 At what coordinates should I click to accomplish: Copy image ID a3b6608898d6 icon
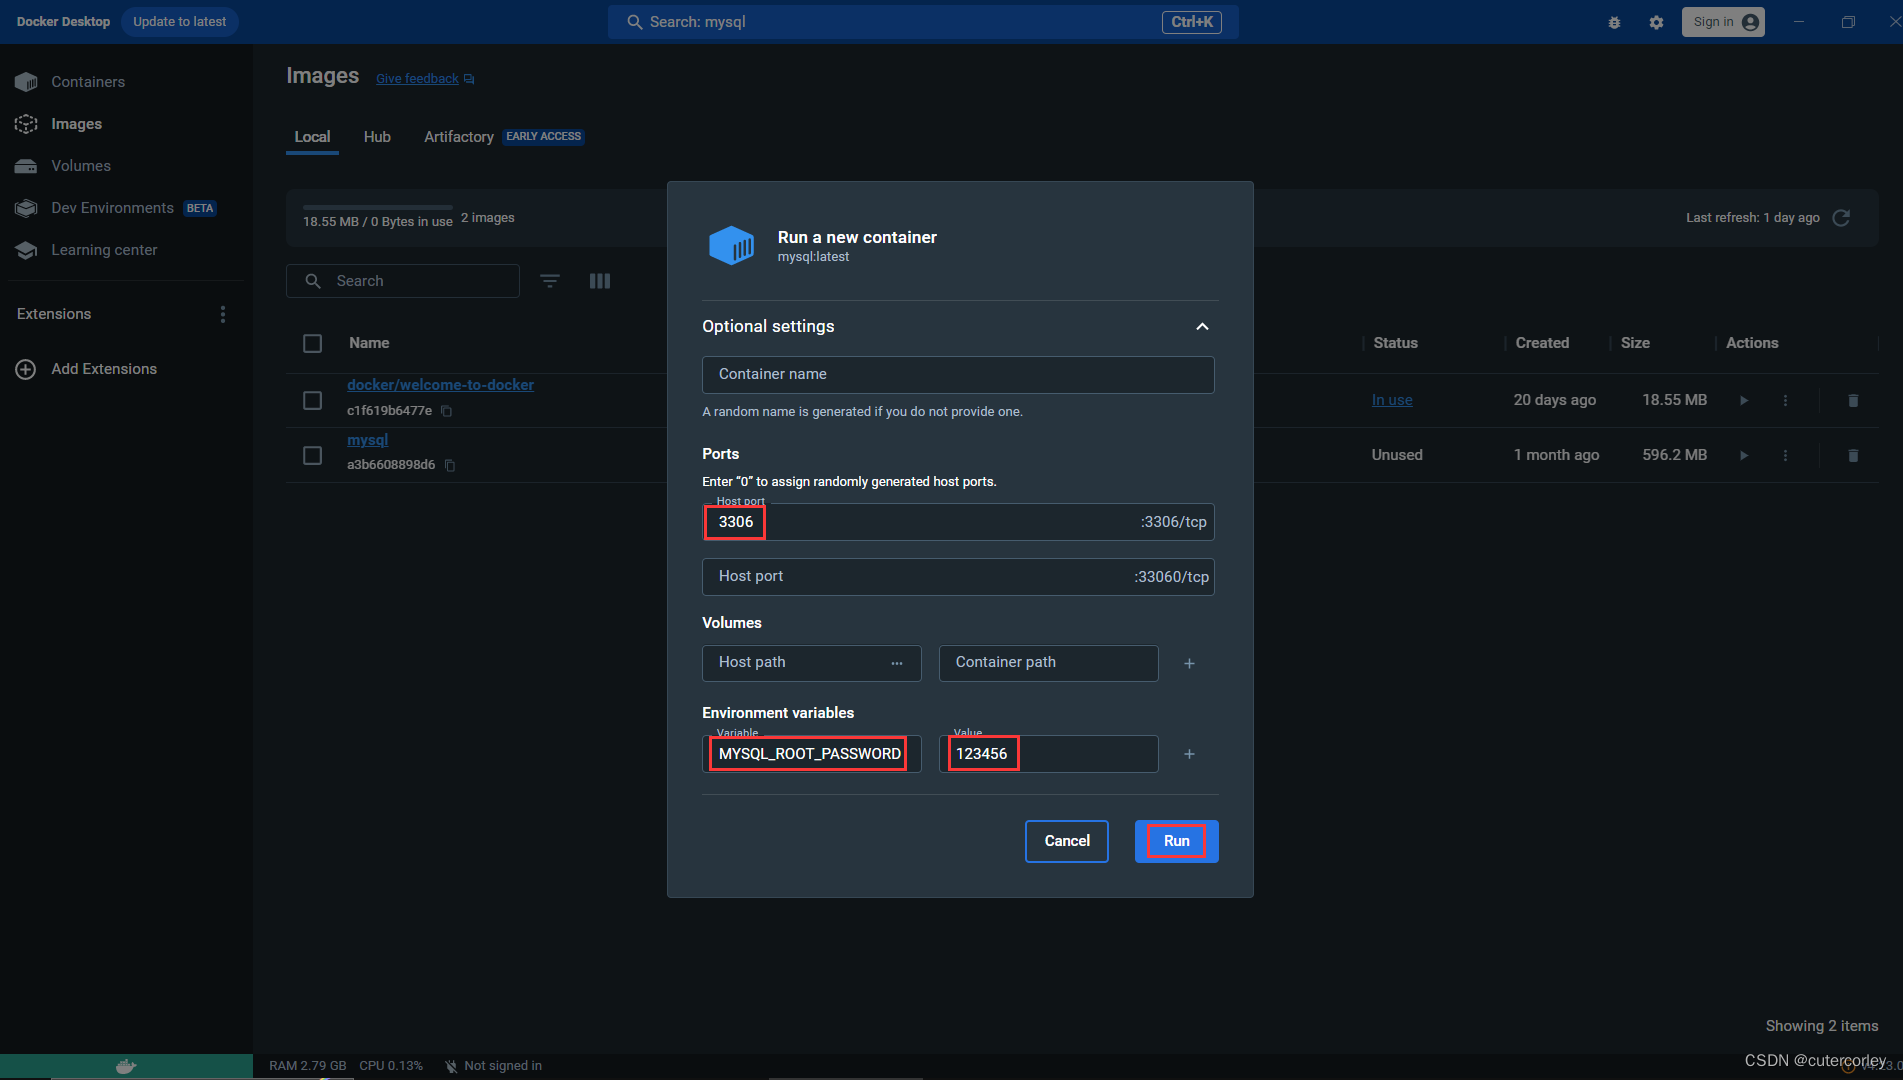pos(450,465)
